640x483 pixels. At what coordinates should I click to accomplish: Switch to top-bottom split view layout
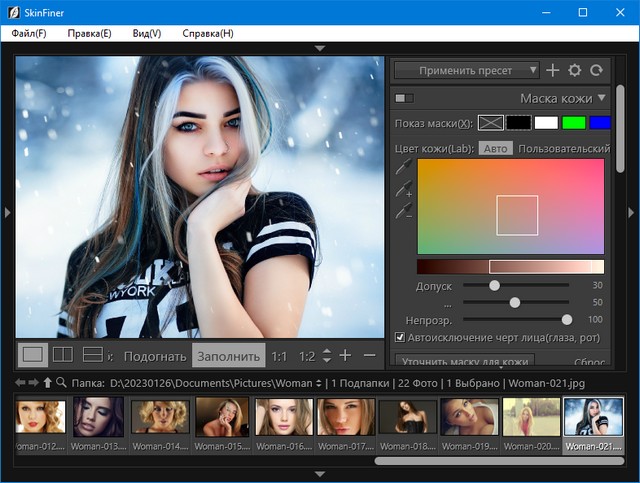click(x=91, y=354)
